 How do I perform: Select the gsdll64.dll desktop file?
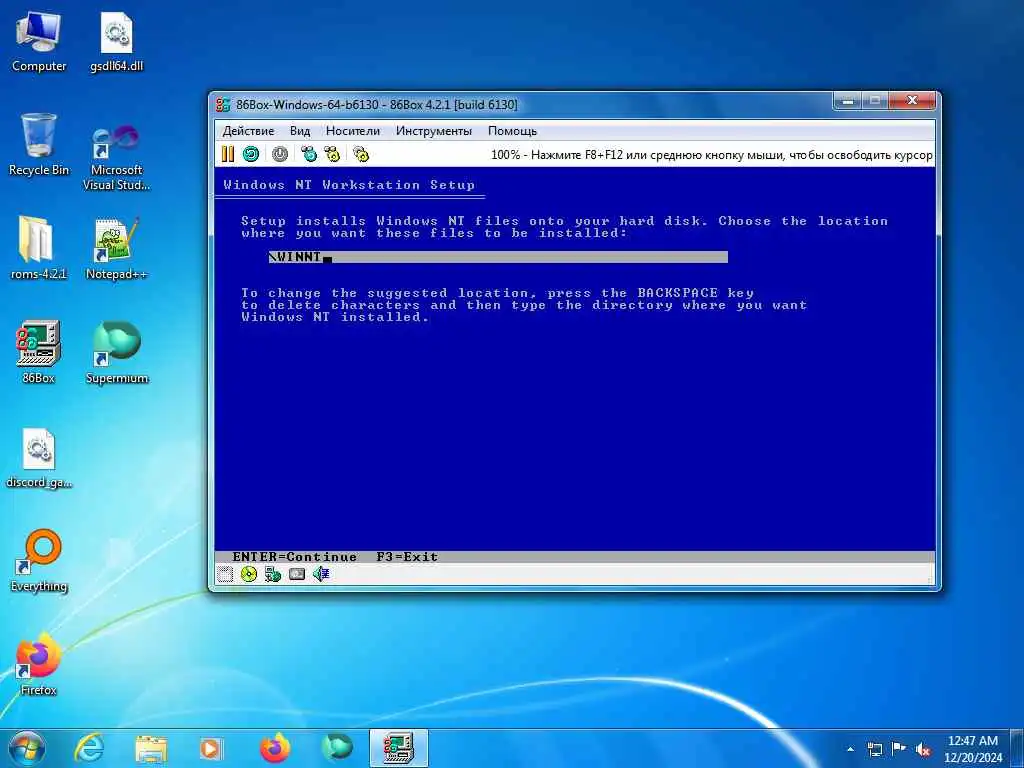tap(116, 42)
